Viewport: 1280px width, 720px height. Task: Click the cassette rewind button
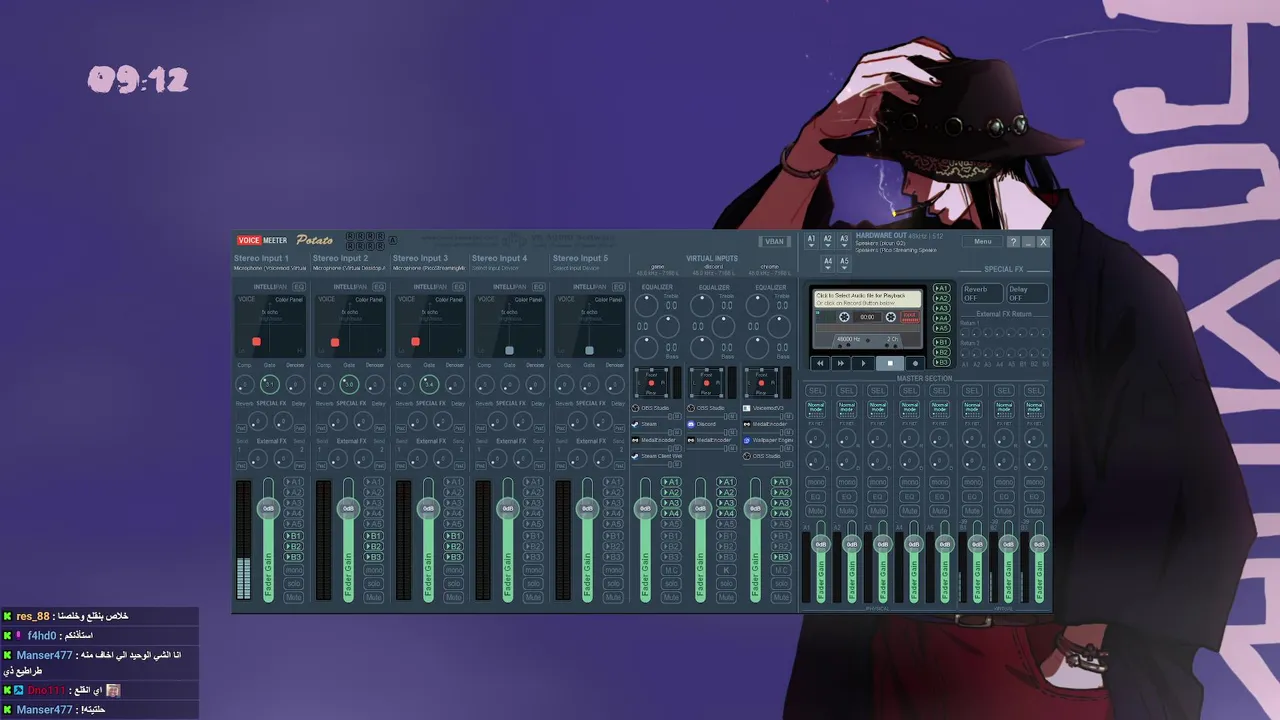point(821,363)
